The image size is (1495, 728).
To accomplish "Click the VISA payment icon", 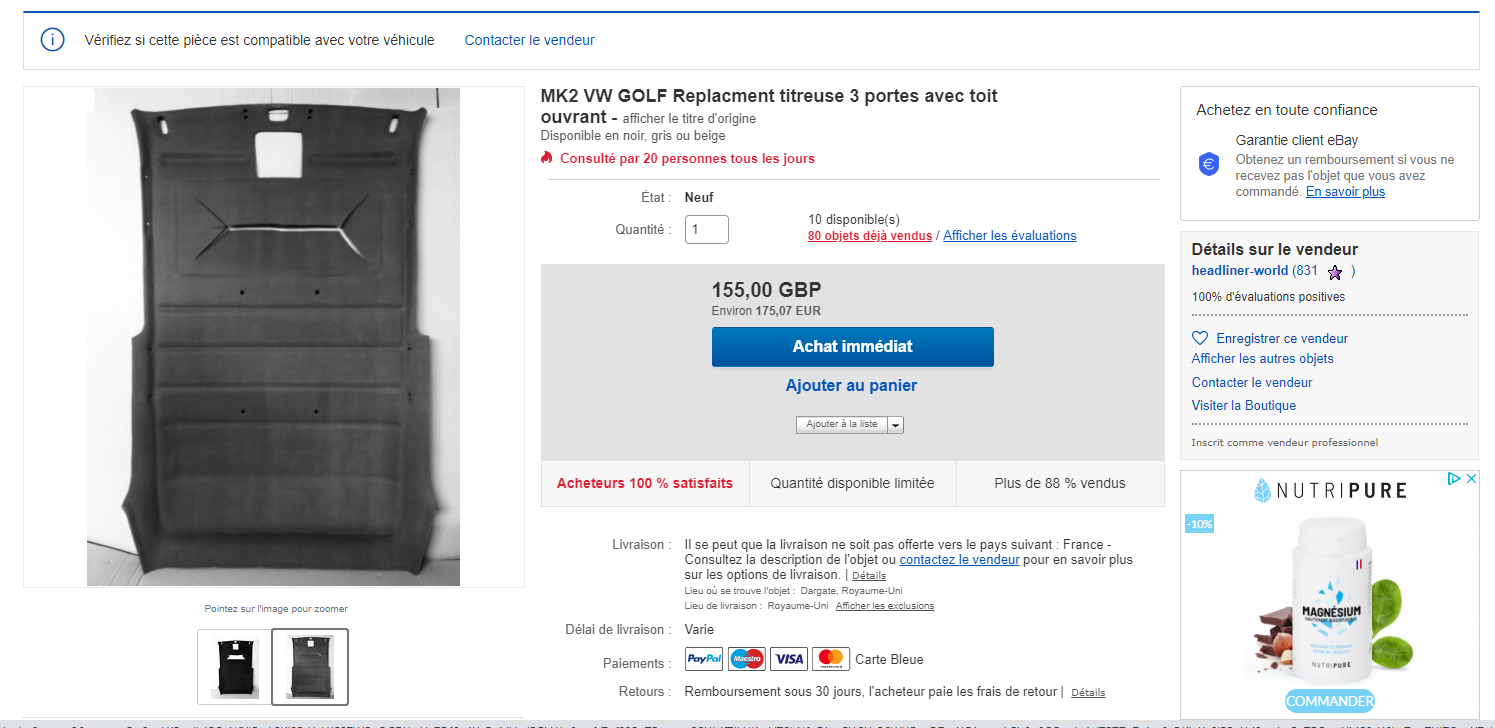I will (x=789, y=659).
